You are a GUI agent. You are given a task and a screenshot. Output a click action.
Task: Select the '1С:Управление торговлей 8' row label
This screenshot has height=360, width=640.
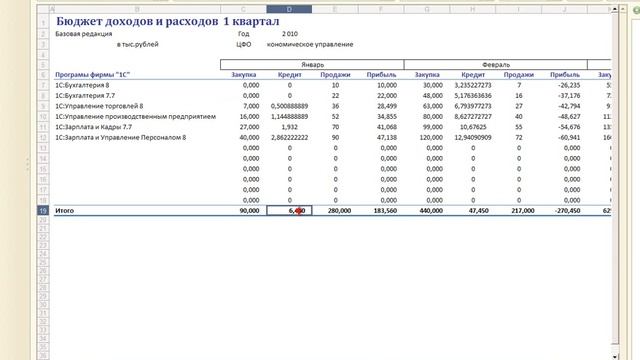(99, 106)
